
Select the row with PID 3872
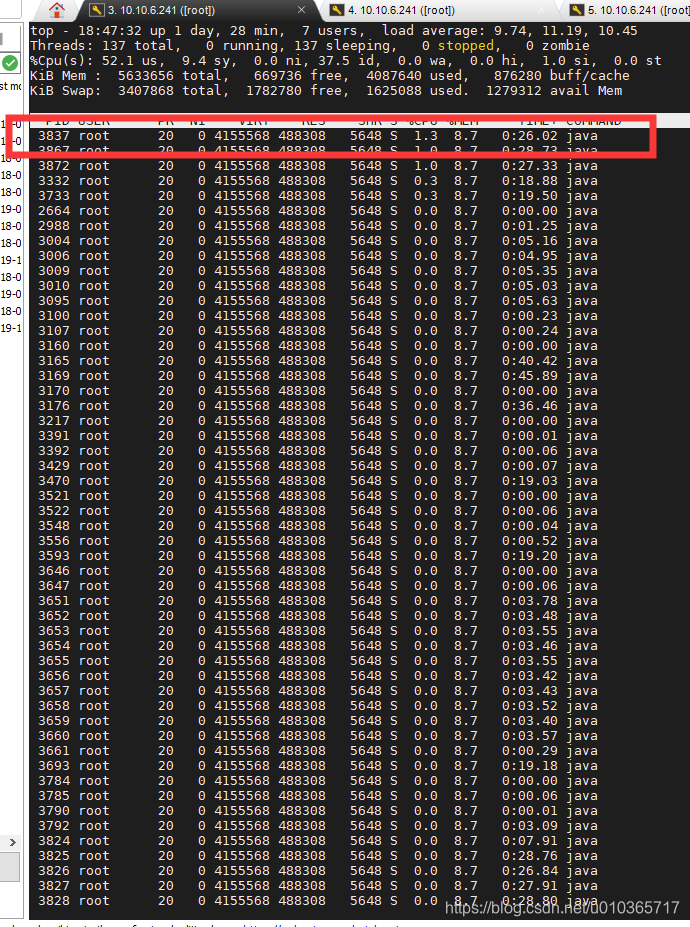318,166
